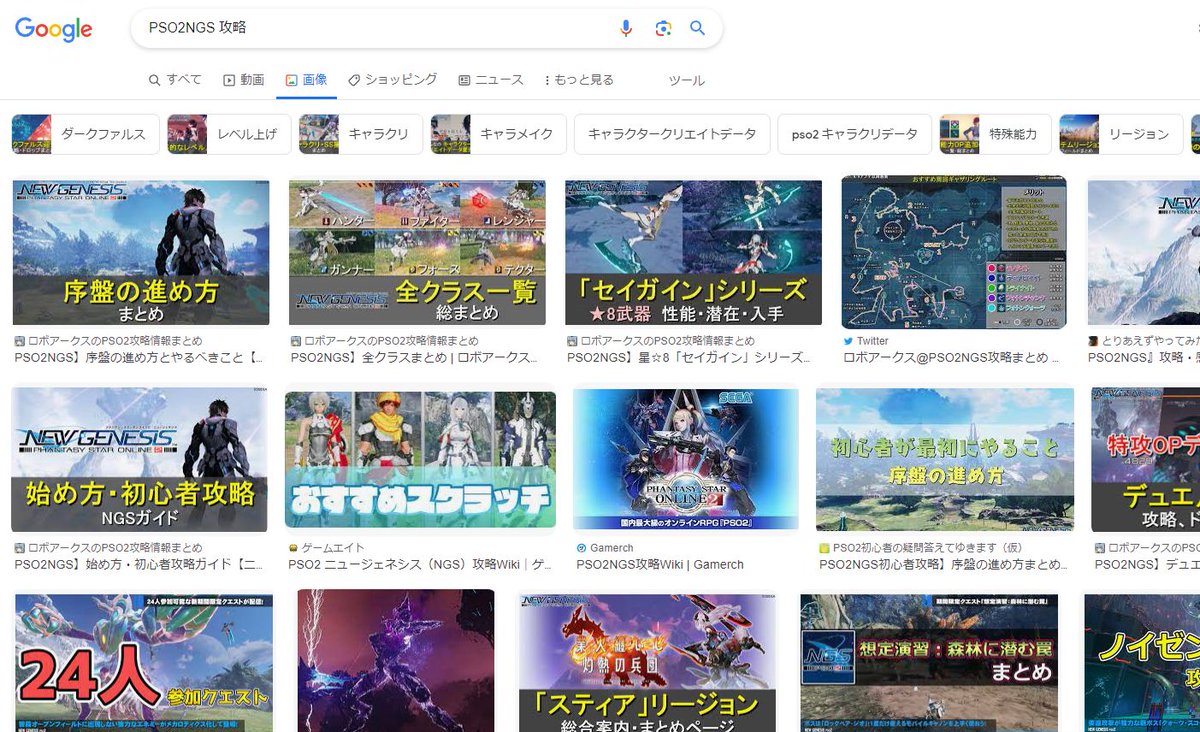Viewport: 1200px width, 732px height.
Task: Select the pso2 キャラクリデータ chip
Action: (854, 134)
